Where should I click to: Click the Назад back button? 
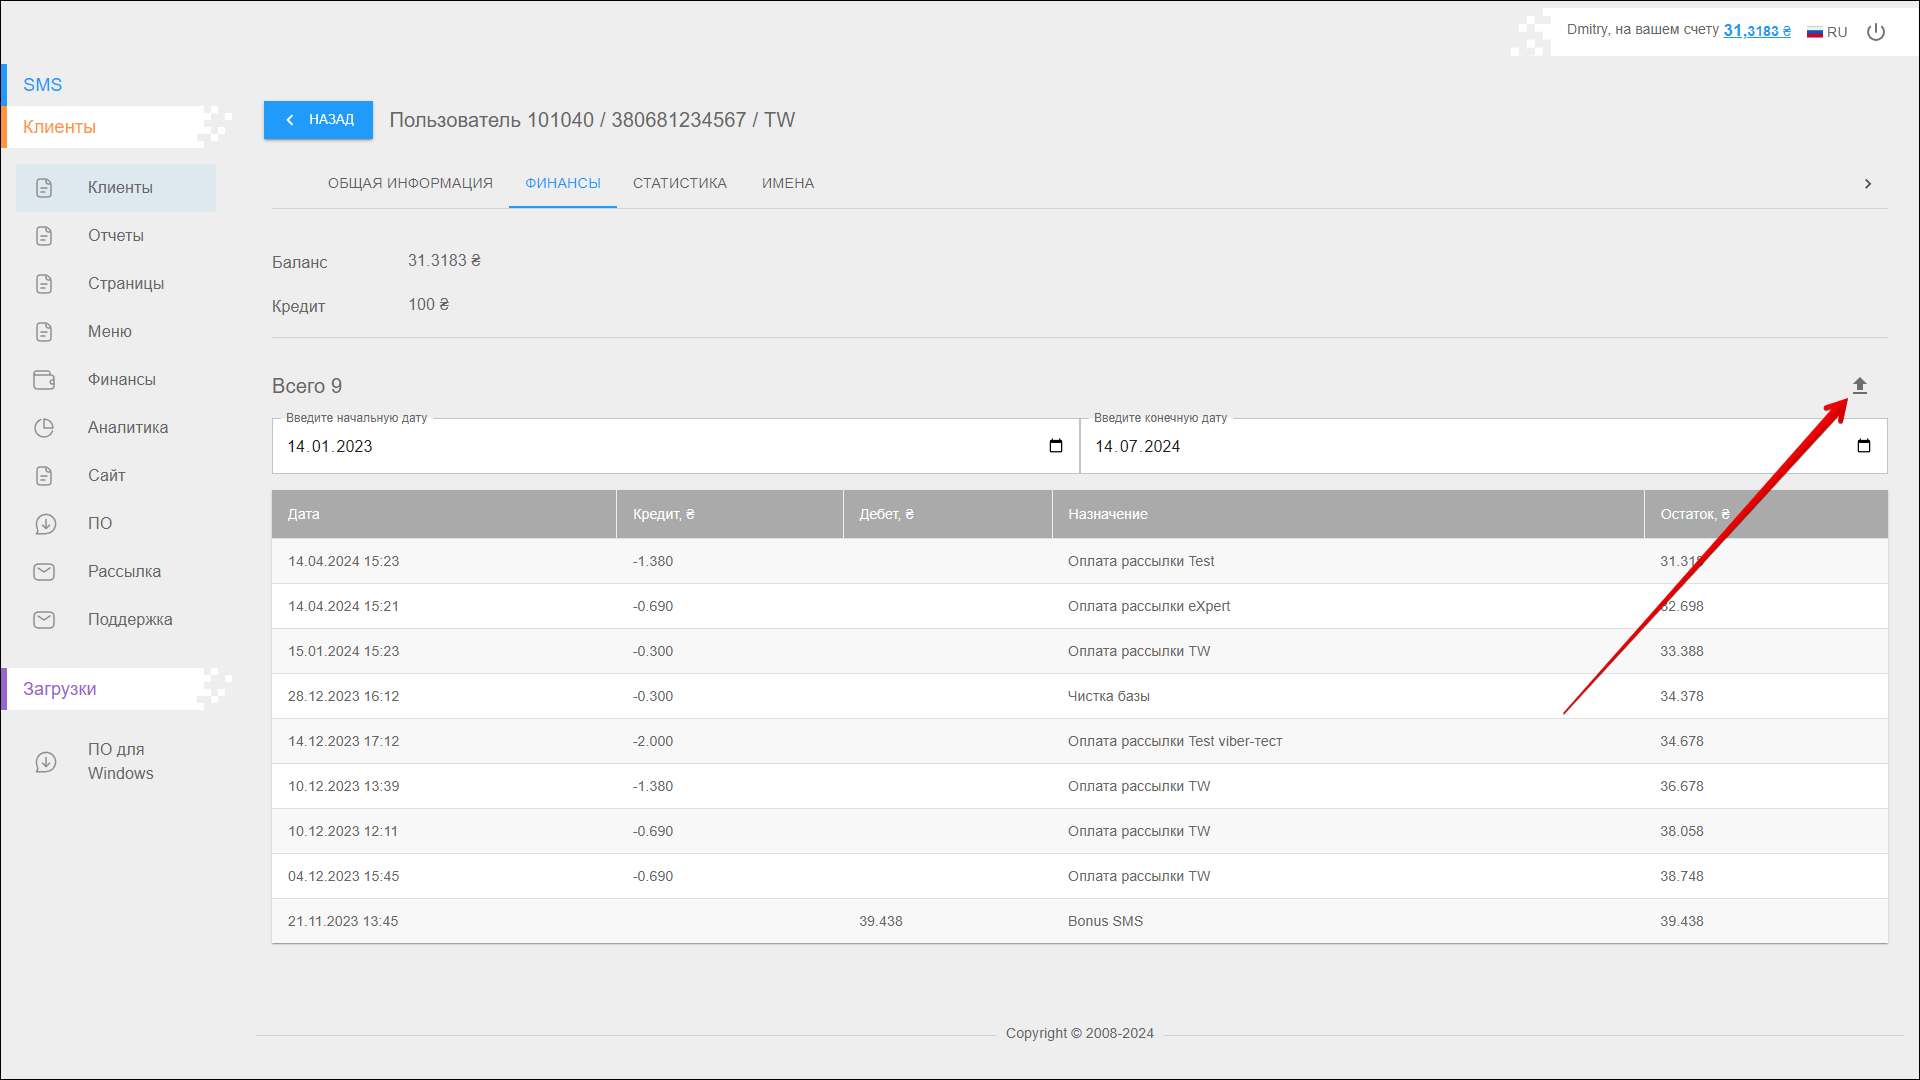click(318, 120)
